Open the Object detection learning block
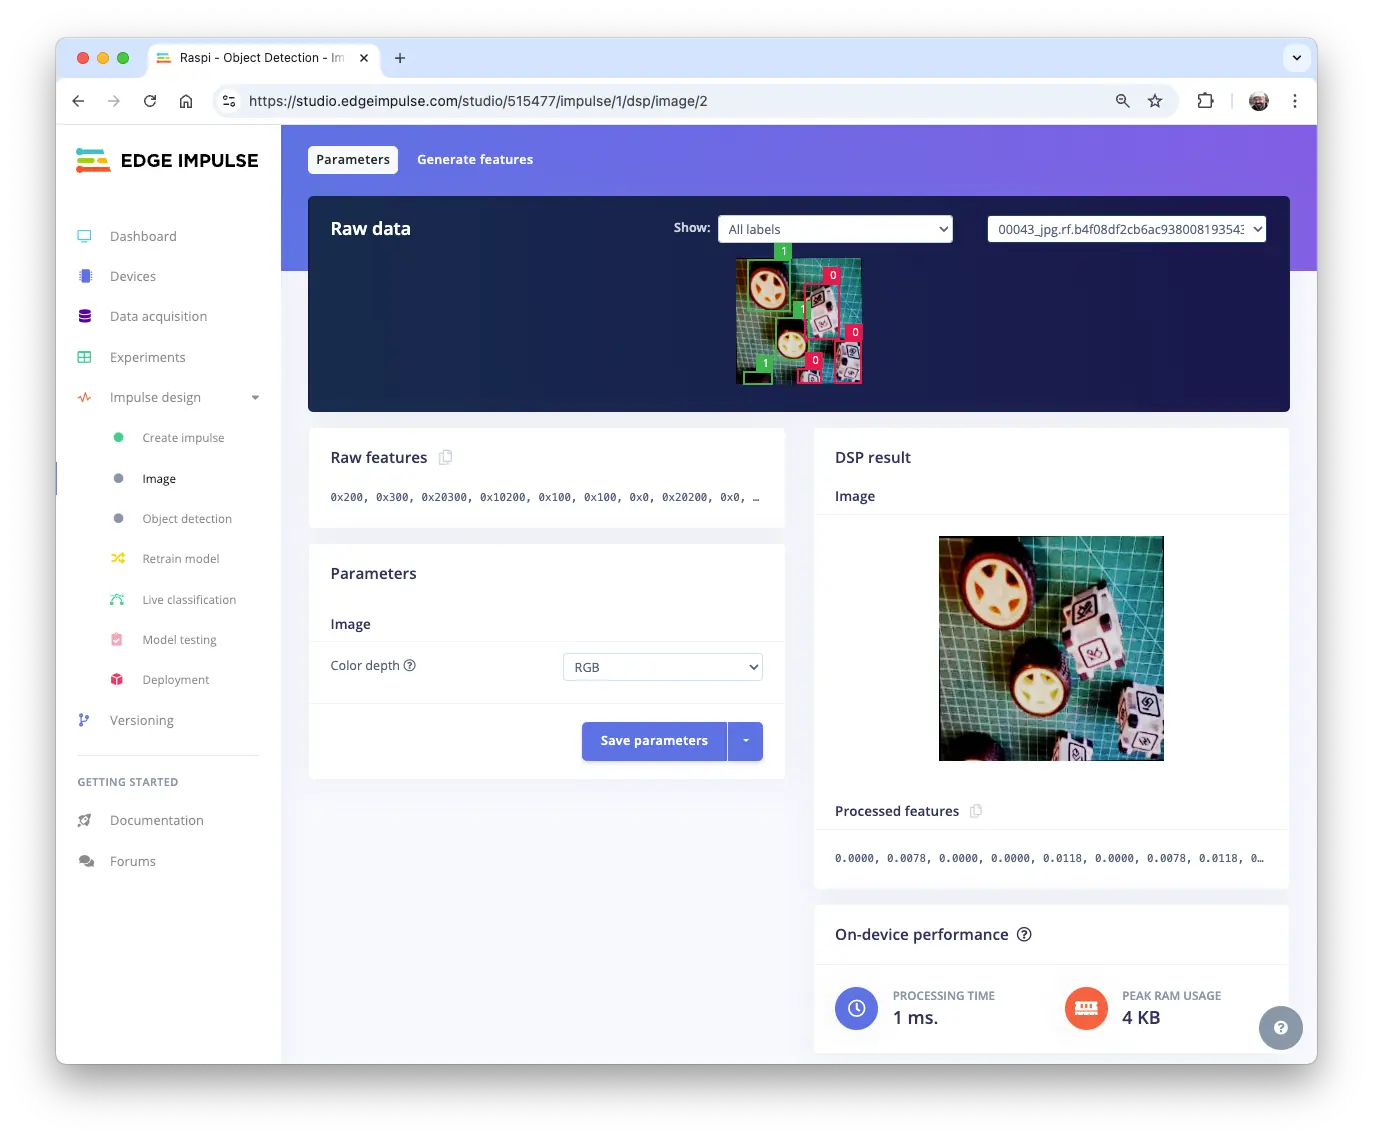1373x1138 pixels. pyautogui.click(x=187, y=519)
